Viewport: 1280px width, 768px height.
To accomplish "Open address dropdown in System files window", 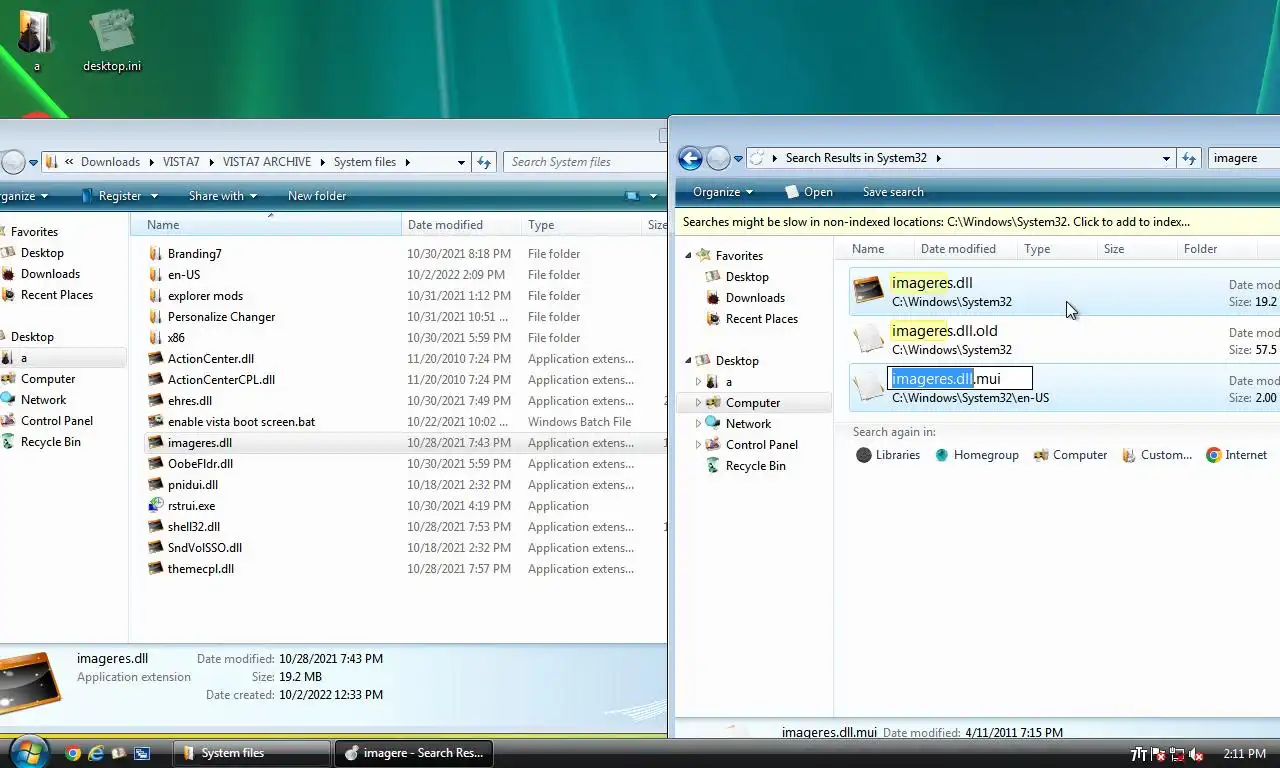I will 461,162.
